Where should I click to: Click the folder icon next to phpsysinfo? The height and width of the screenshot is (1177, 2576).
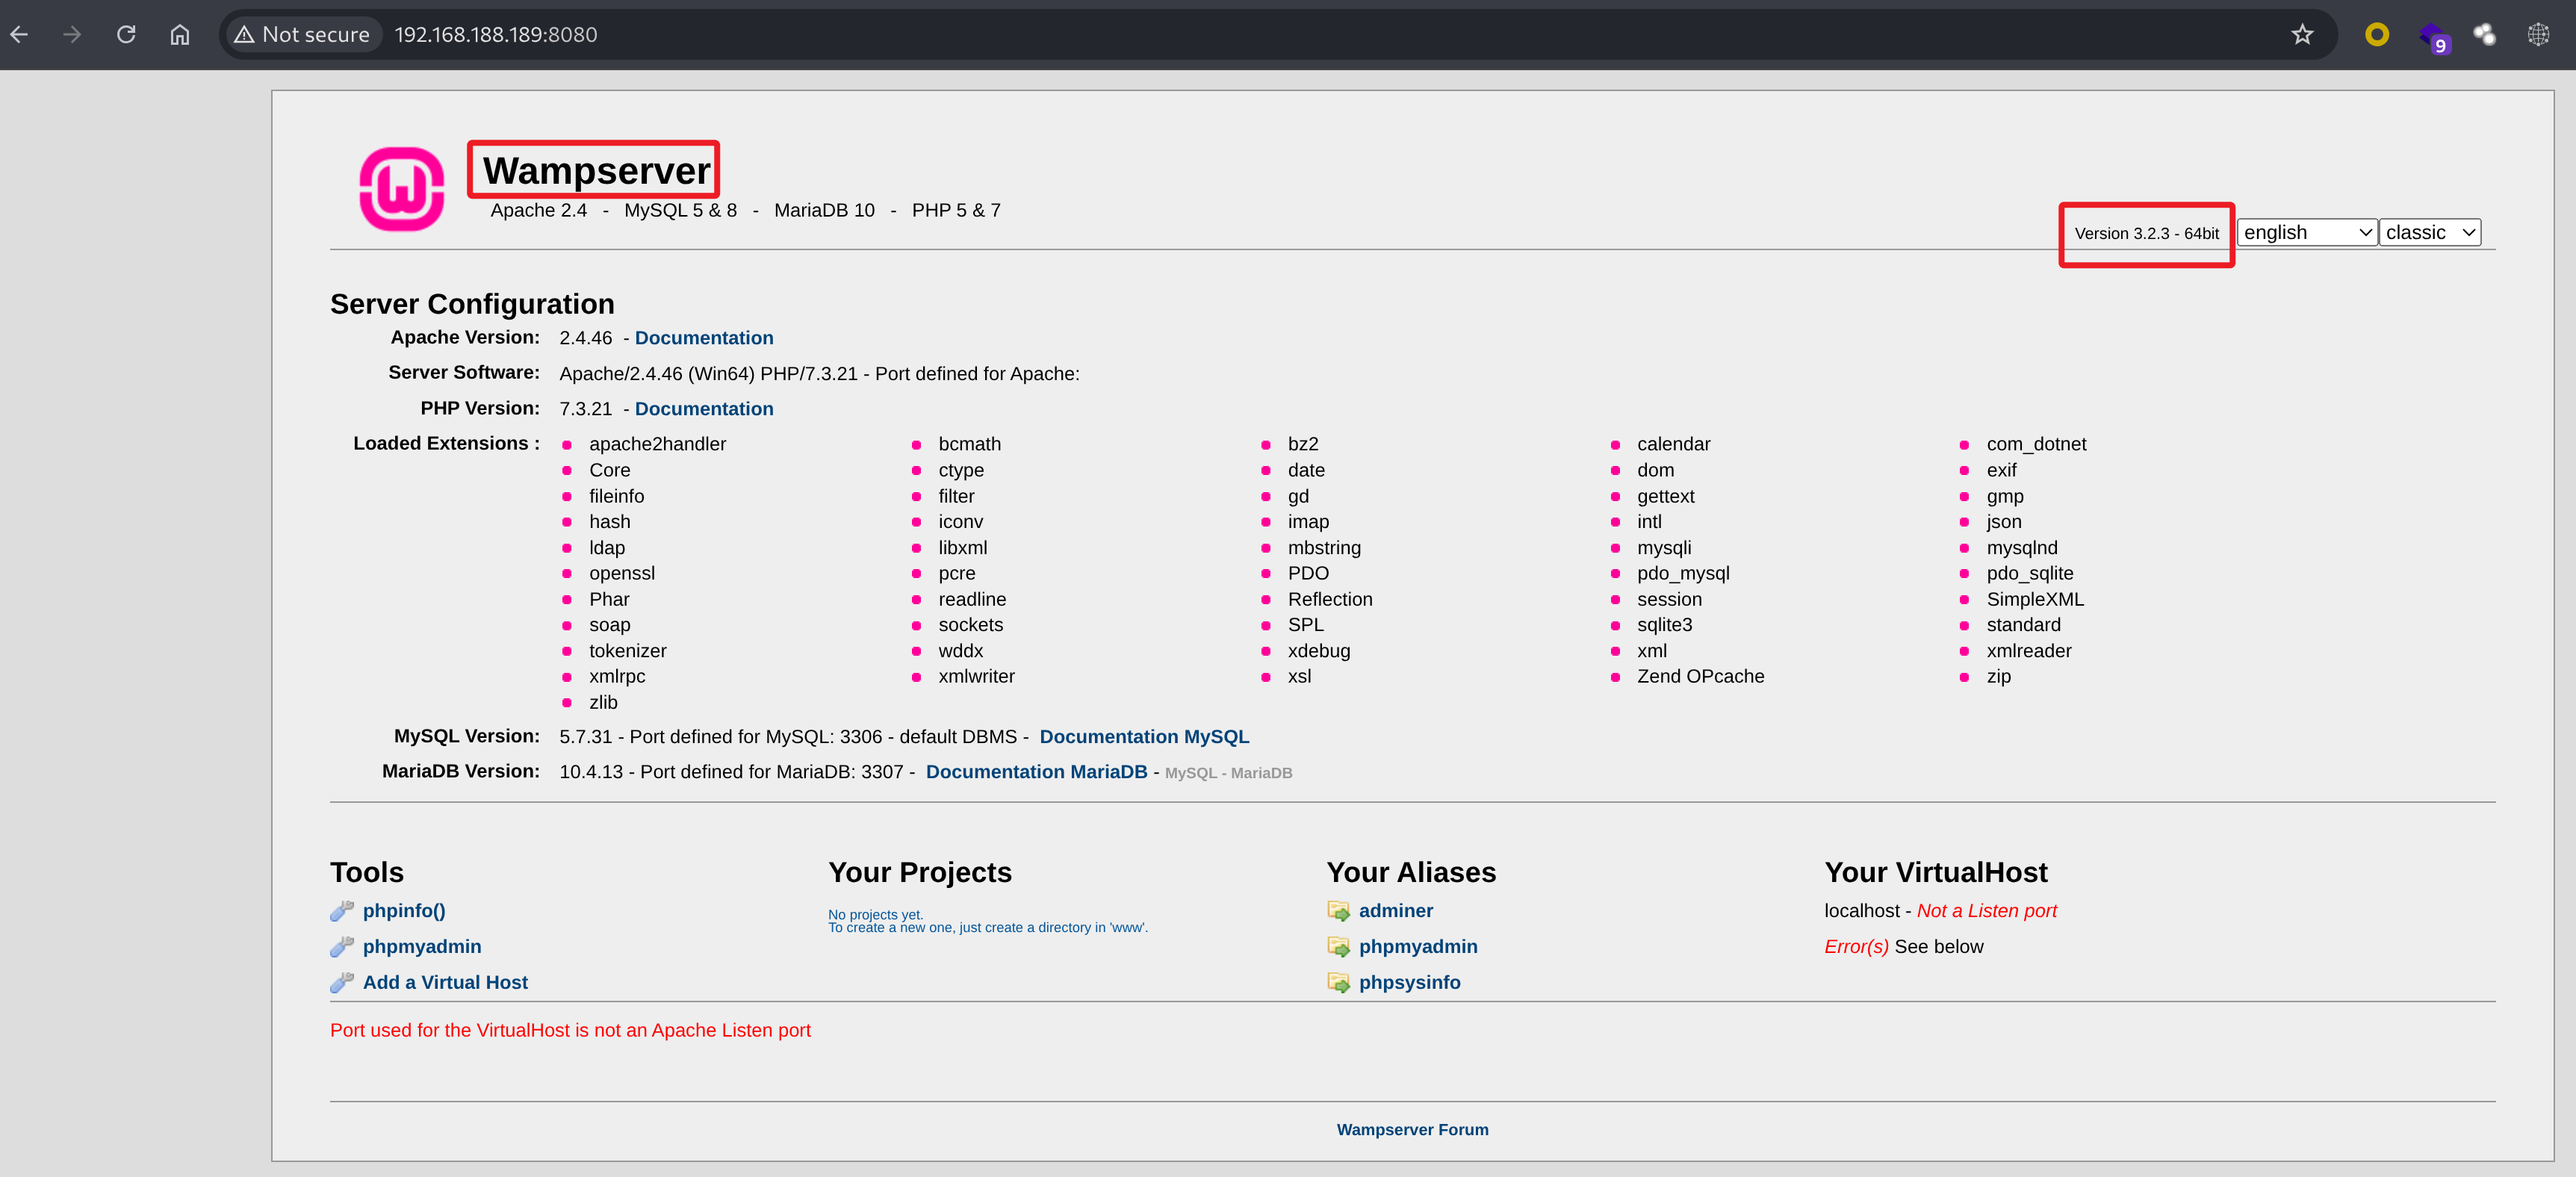click(x=1338, y=983)
